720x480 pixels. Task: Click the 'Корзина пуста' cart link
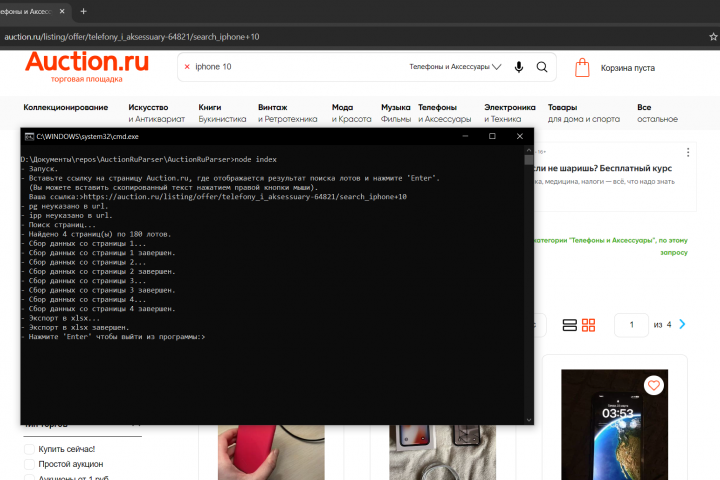(x=628, y=68)
